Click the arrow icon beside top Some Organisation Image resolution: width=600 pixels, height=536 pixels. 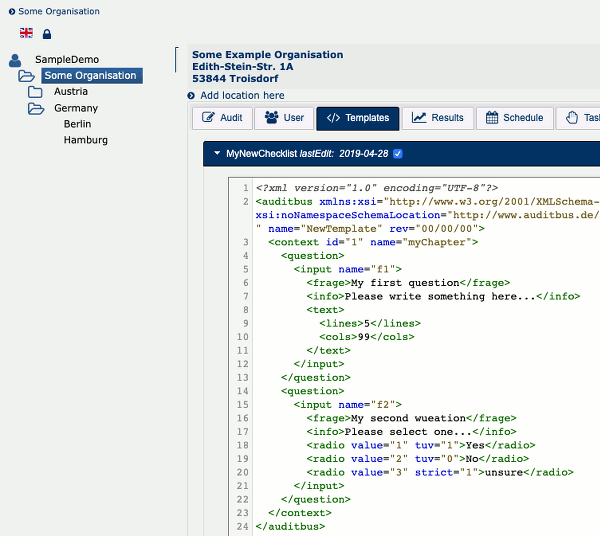pyautogui.click(x=10, y=12)
